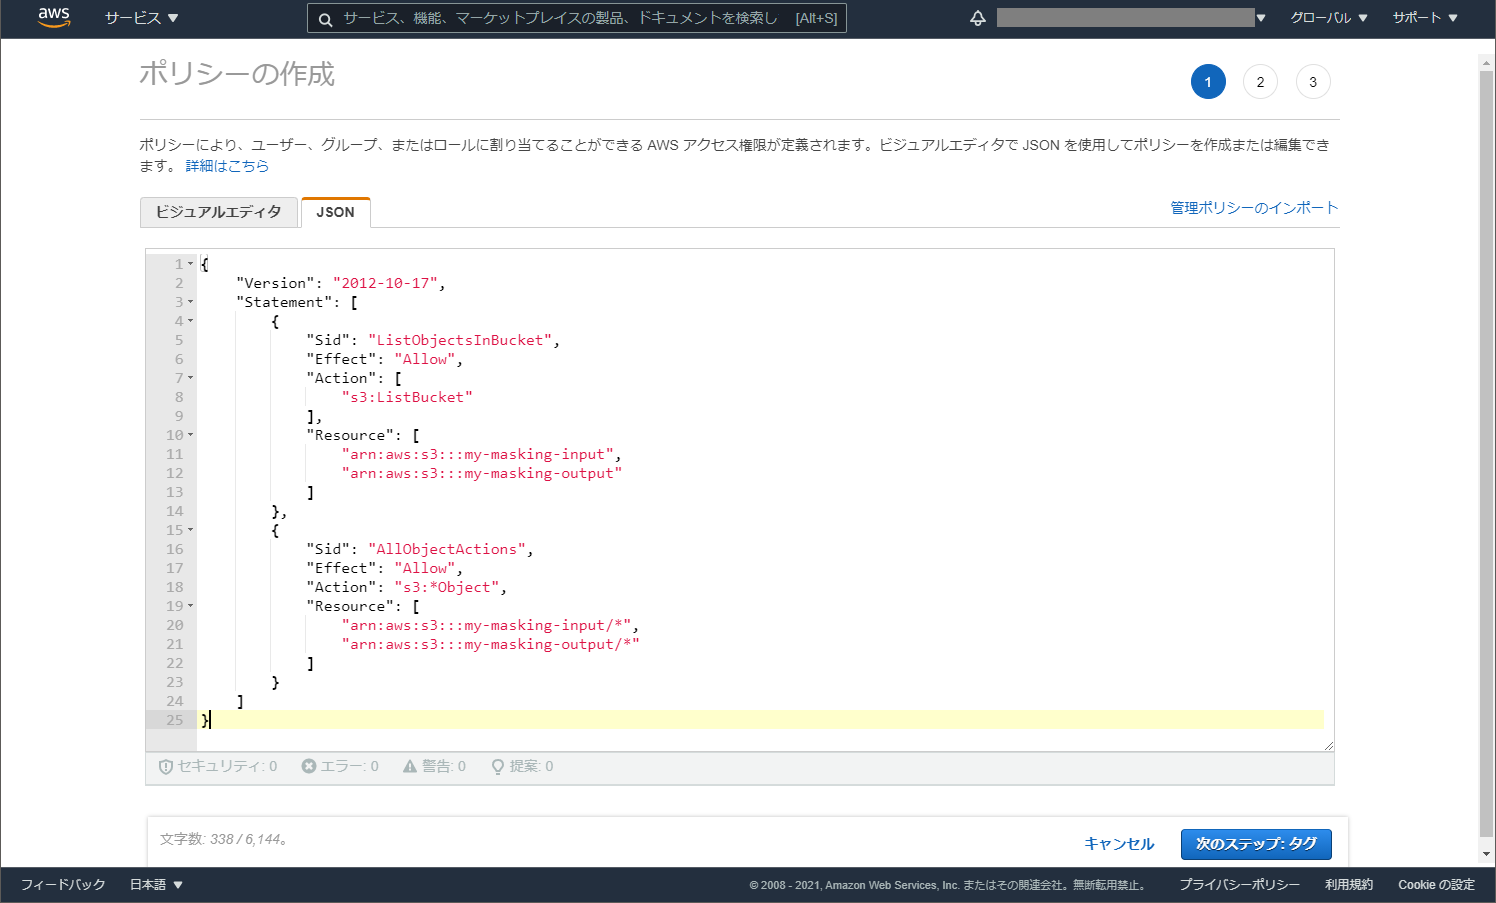Open 管理ポリシーのインポート link
This screenshot has height=903, width=1496.
[1254, 208]
